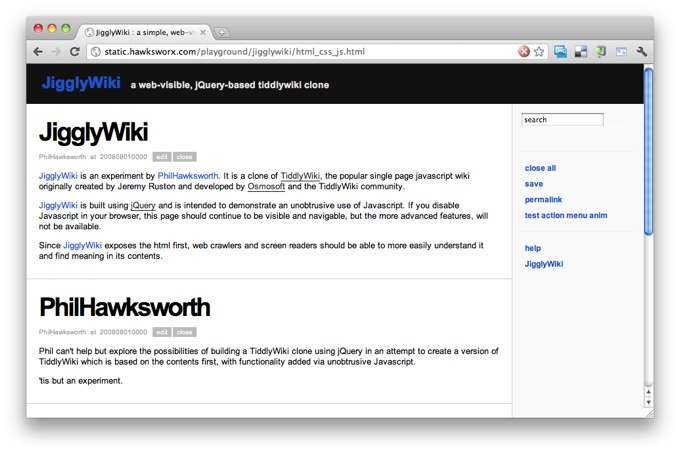
Task: Click the green document extension icon
Action: click(x=601, y=52)
